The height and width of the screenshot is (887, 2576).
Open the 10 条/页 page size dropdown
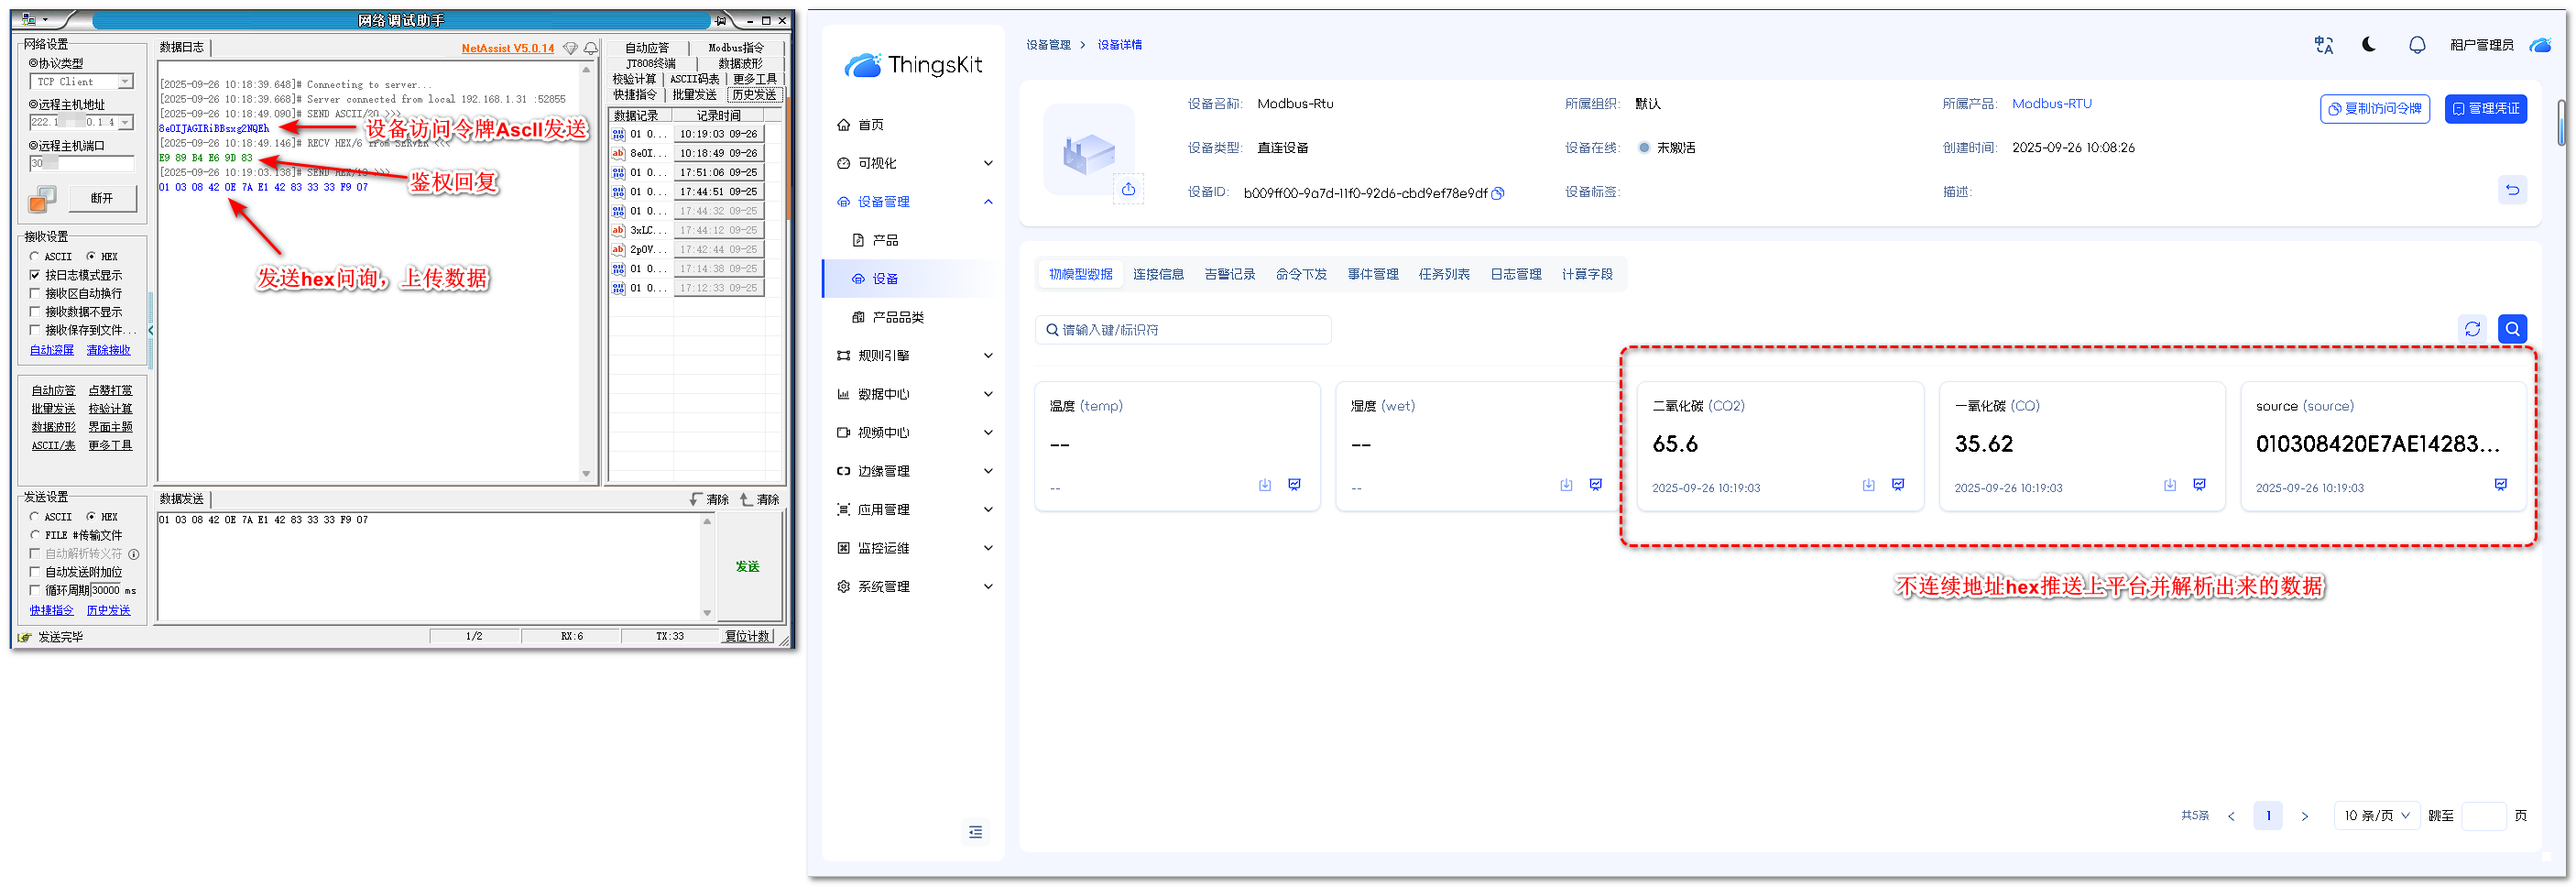pyautogui.click(x=2375, y=816)
